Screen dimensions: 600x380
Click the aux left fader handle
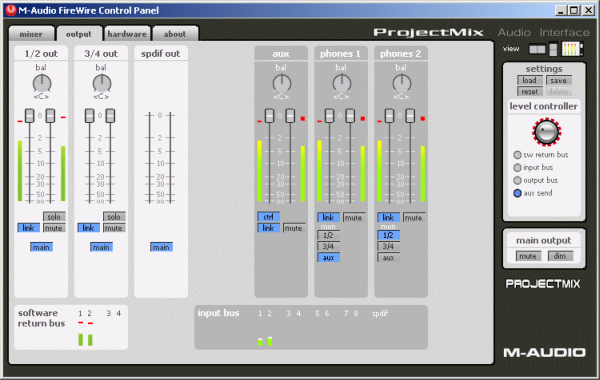pyautogui.click(x=269, y=116)
